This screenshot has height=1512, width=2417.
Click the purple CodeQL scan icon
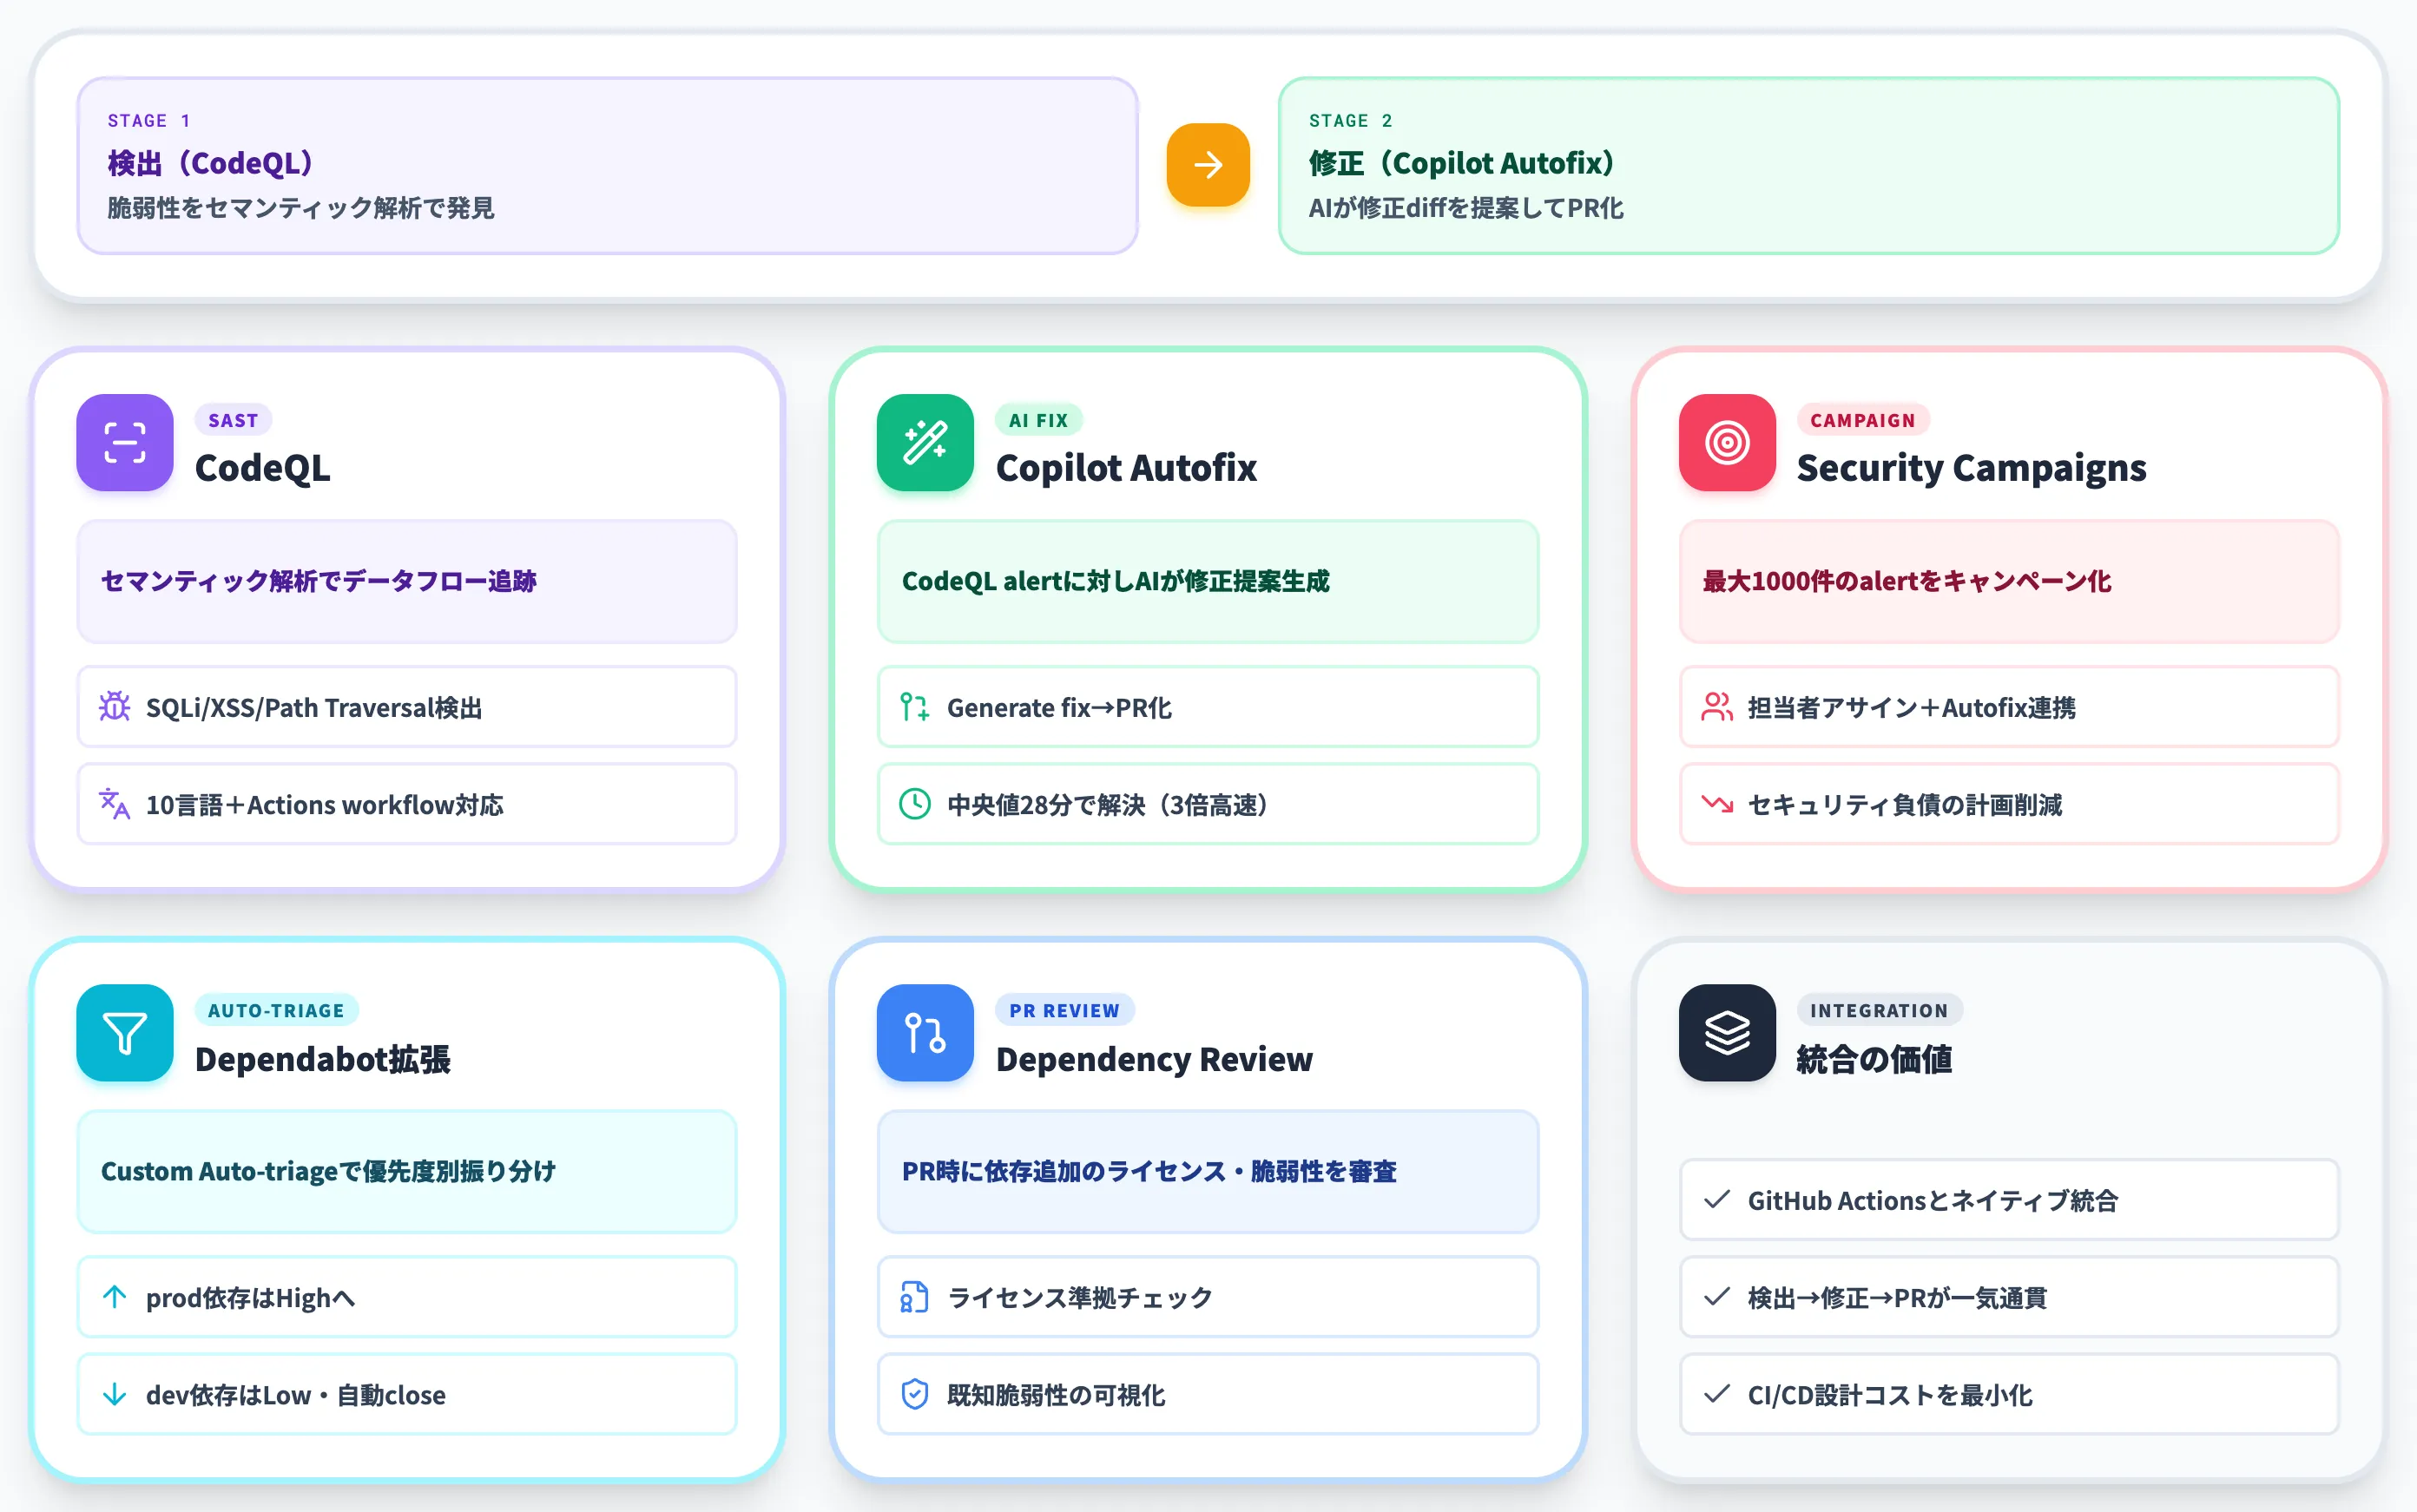click(125, 443)
